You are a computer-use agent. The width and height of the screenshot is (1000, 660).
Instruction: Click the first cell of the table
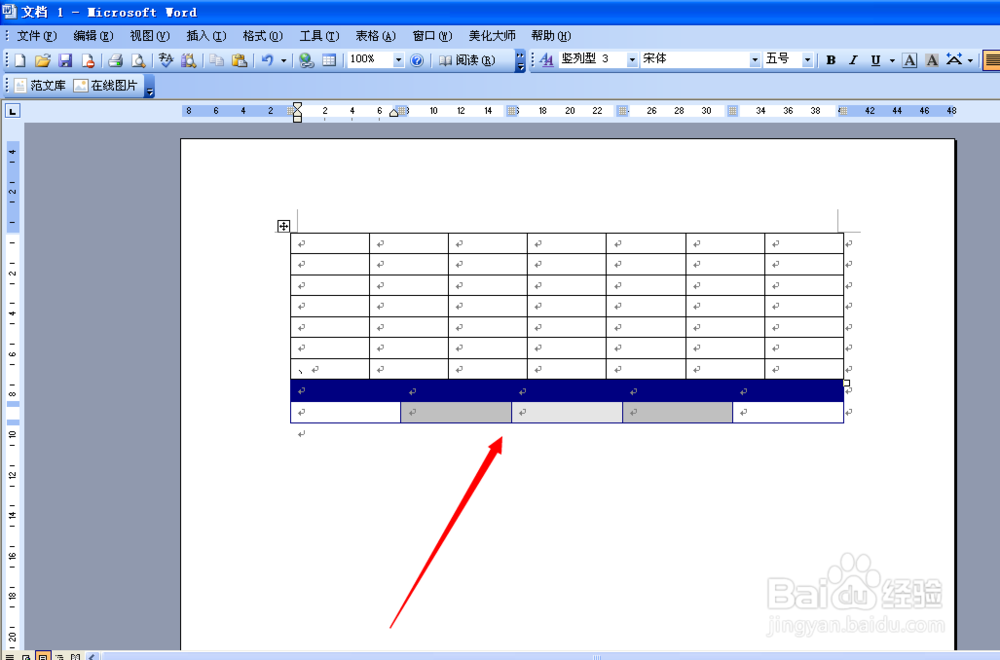click(x=330, y=244)
